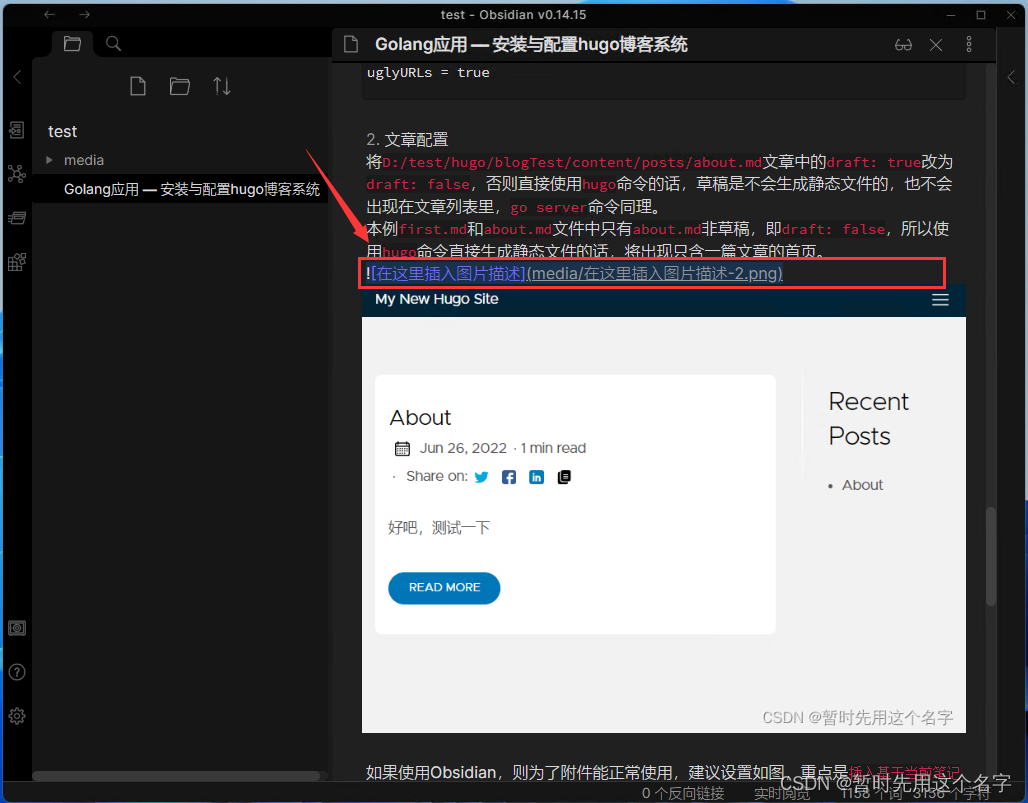Image resolution: width=1028 pixels, height=803 pixels.
Task: Switch to the search tab
Action: [113, 43]
